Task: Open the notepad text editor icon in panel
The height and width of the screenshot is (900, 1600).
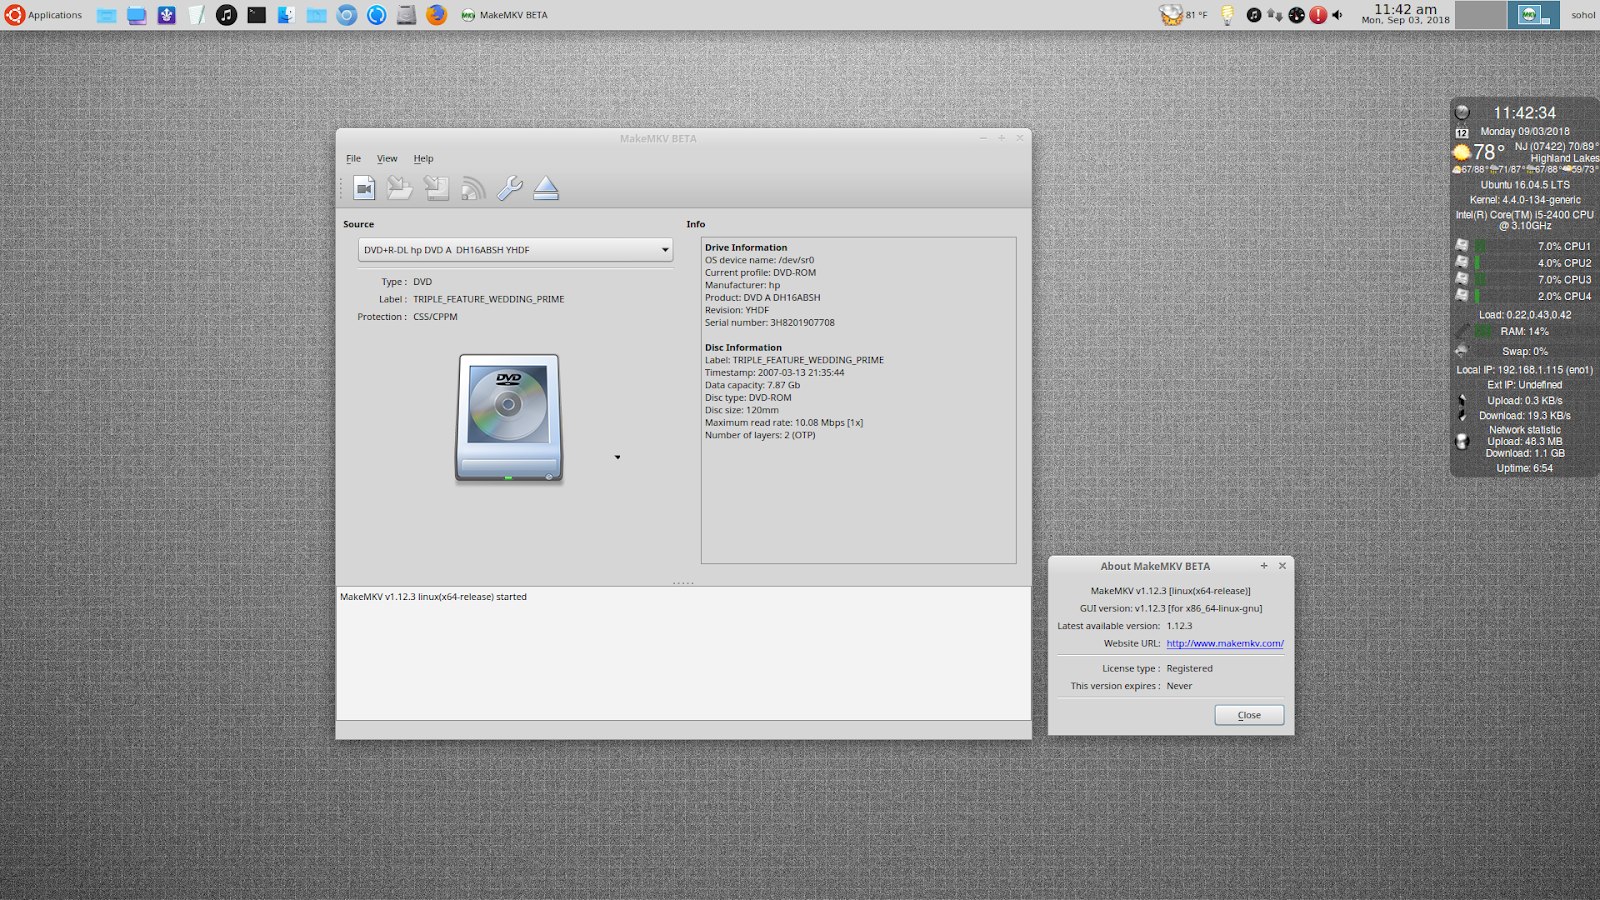Action: 196,15
